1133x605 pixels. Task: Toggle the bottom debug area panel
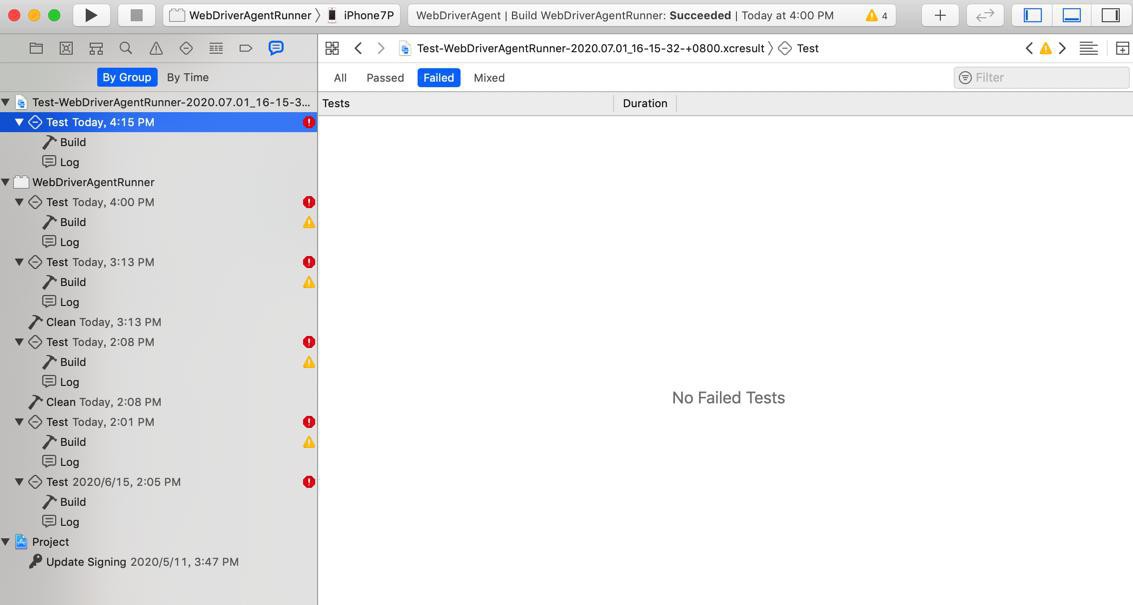1072,15
